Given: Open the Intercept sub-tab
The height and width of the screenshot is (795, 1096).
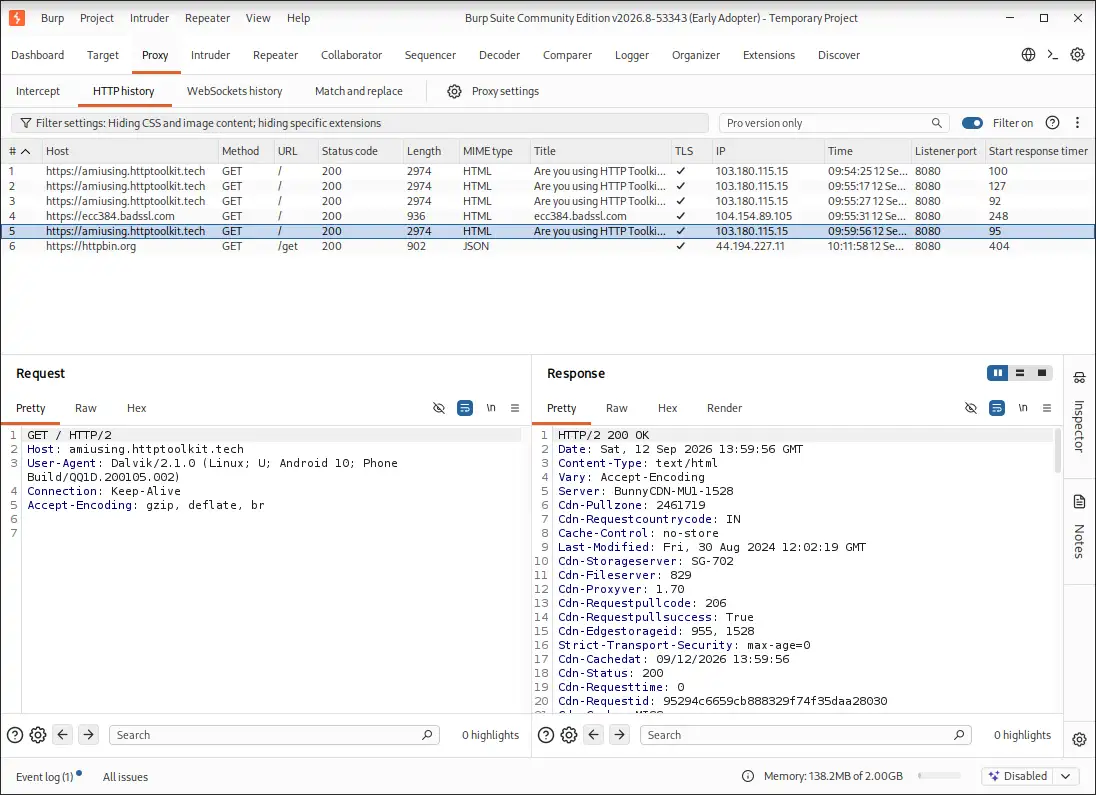Looking at the screenshot, I should coord(38,92).
